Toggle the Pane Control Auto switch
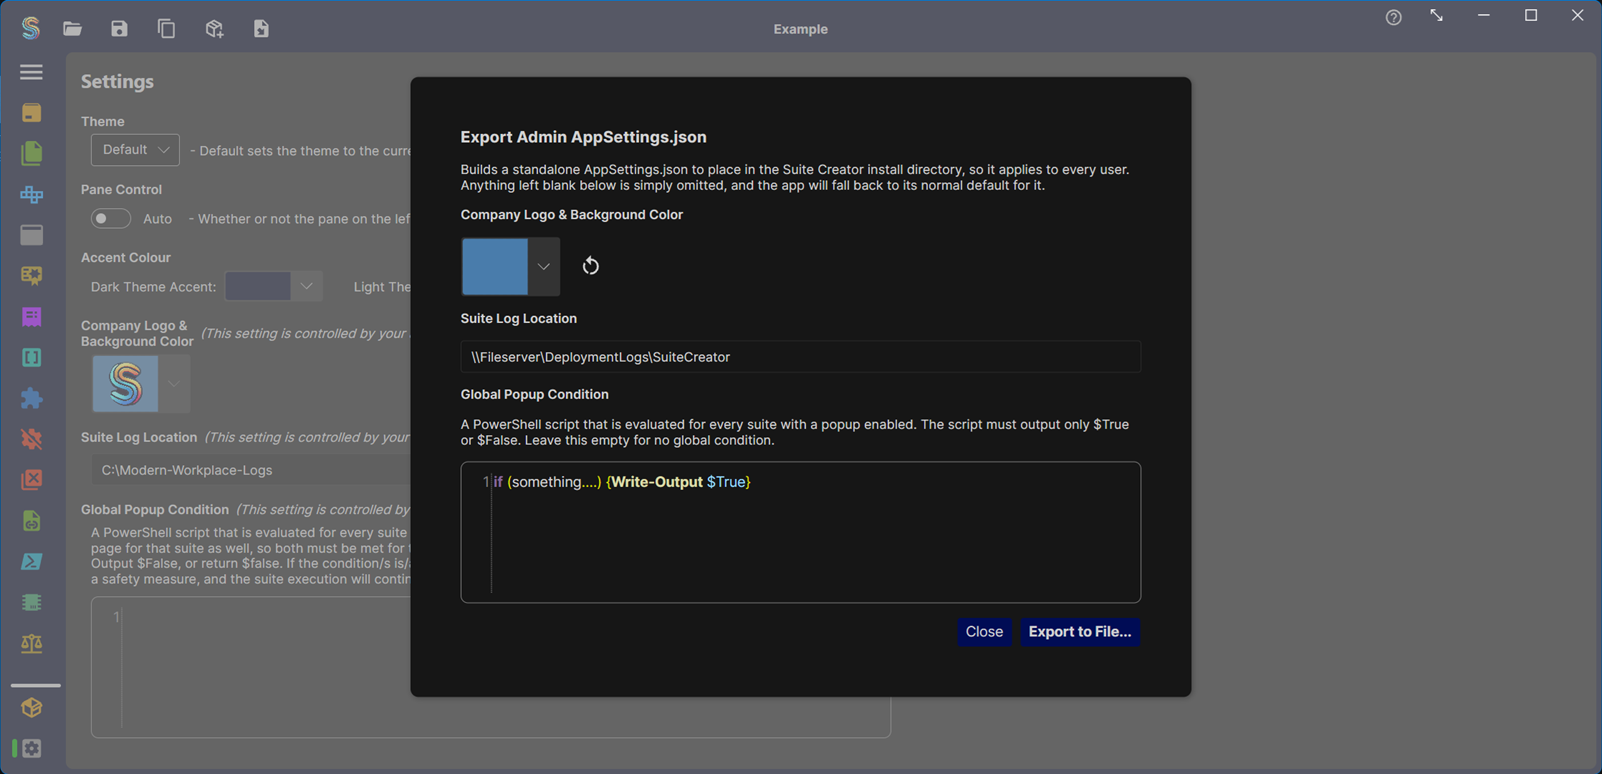The image size is (1602, 774). pyautogui.click(x=110, y=218)
